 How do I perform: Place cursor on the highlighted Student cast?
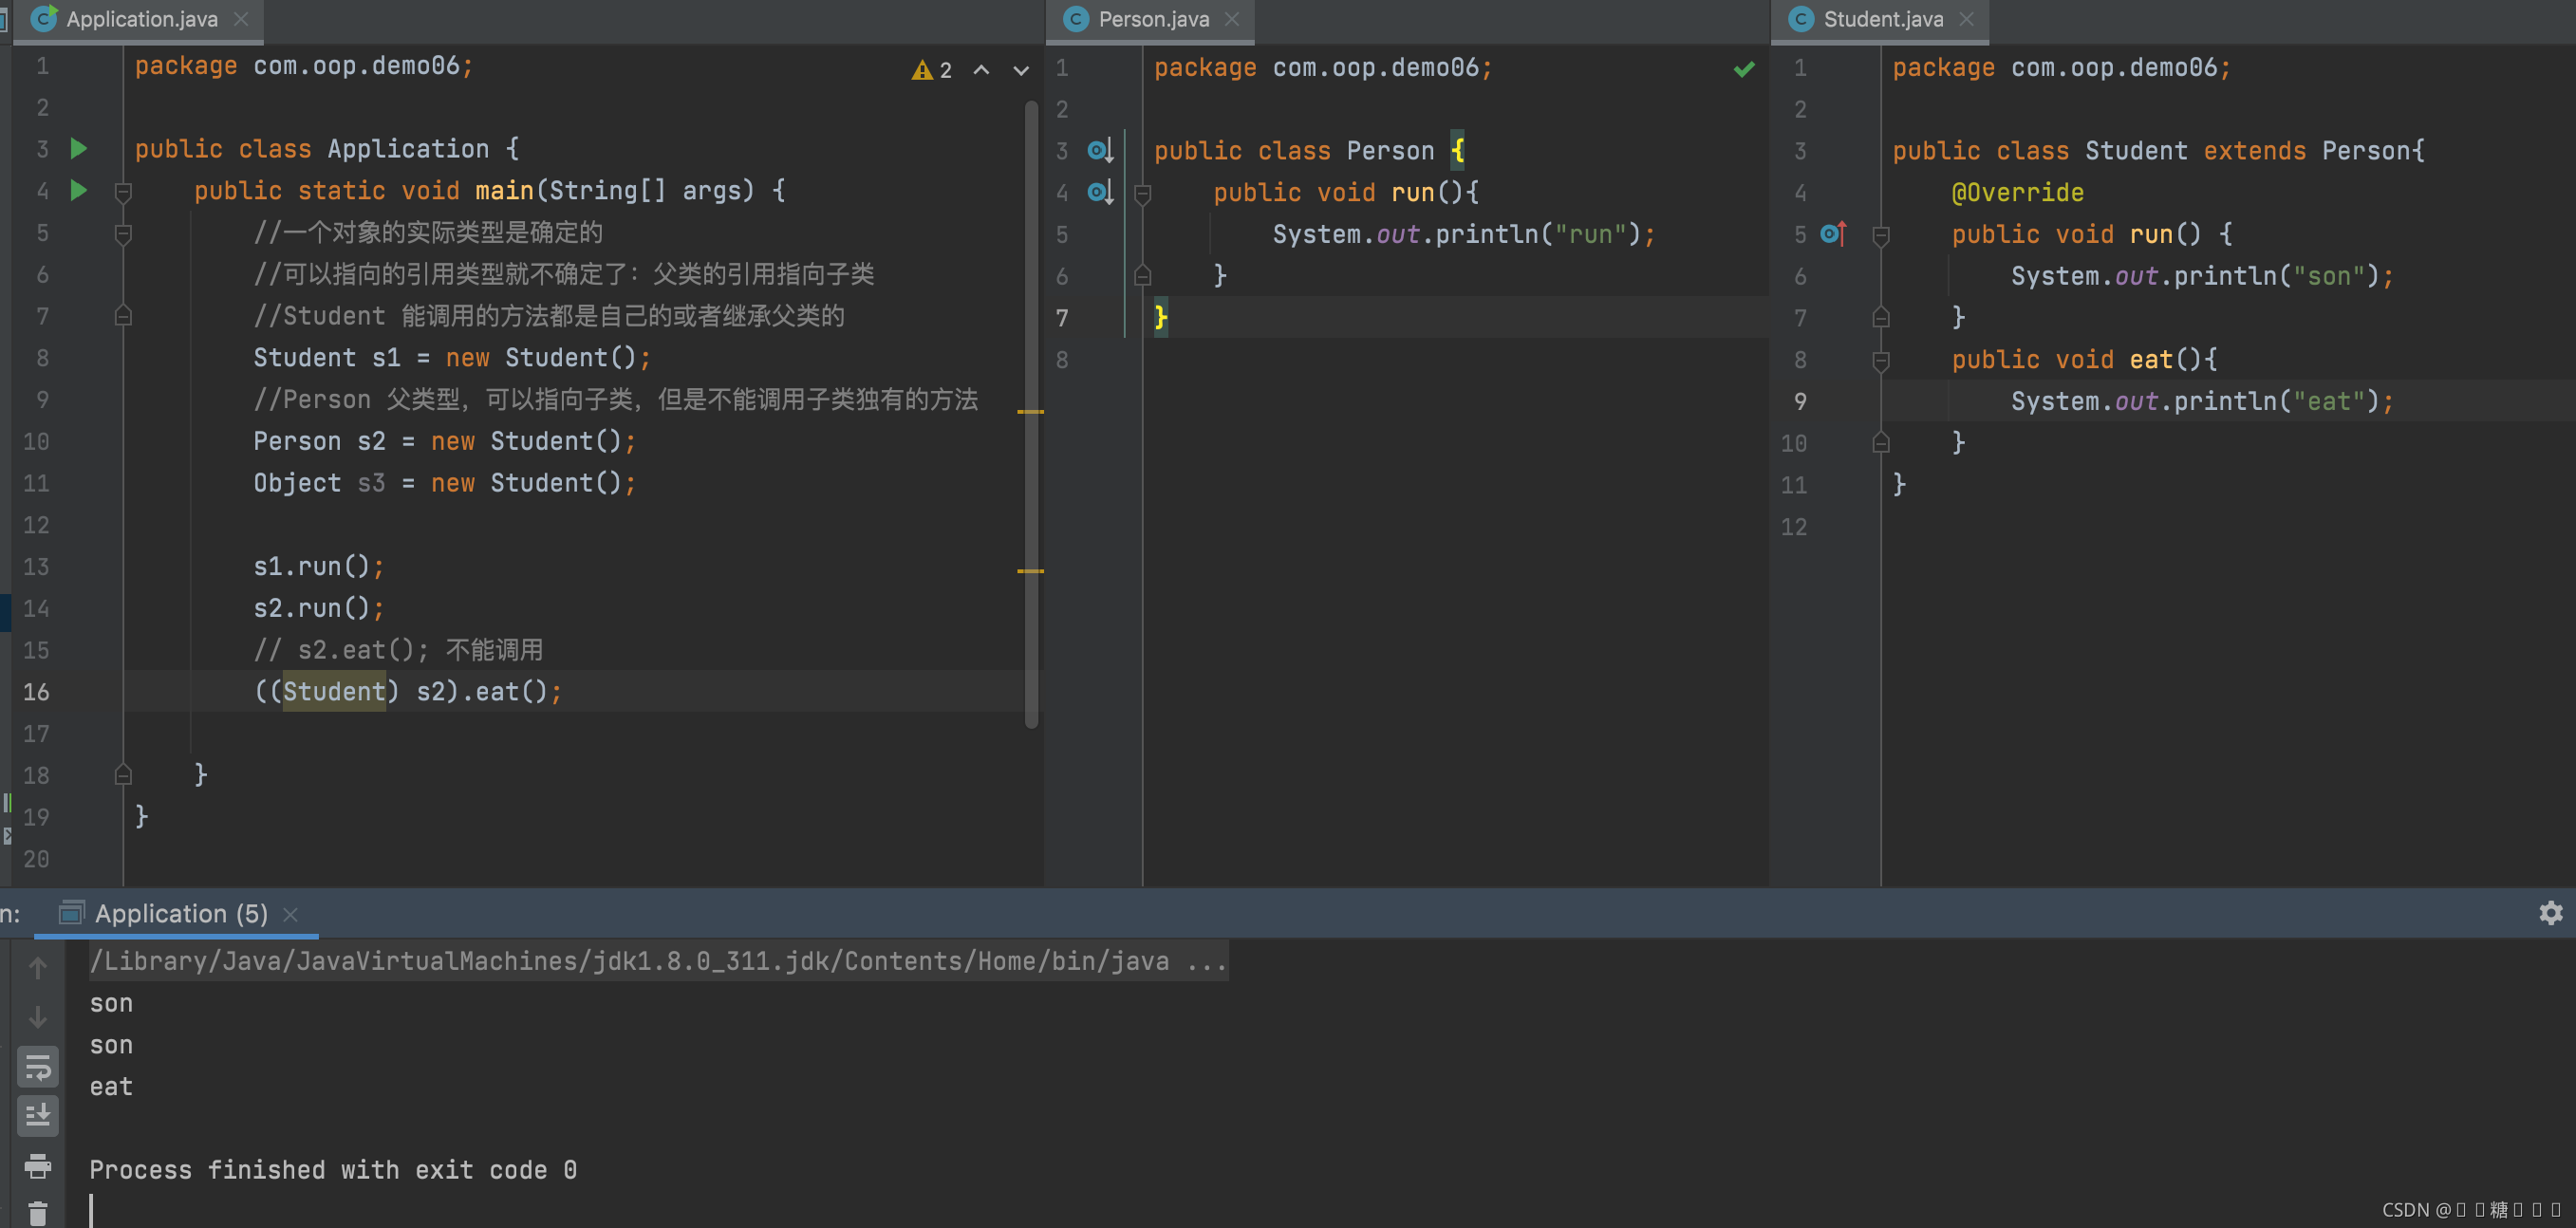(334, 691)
